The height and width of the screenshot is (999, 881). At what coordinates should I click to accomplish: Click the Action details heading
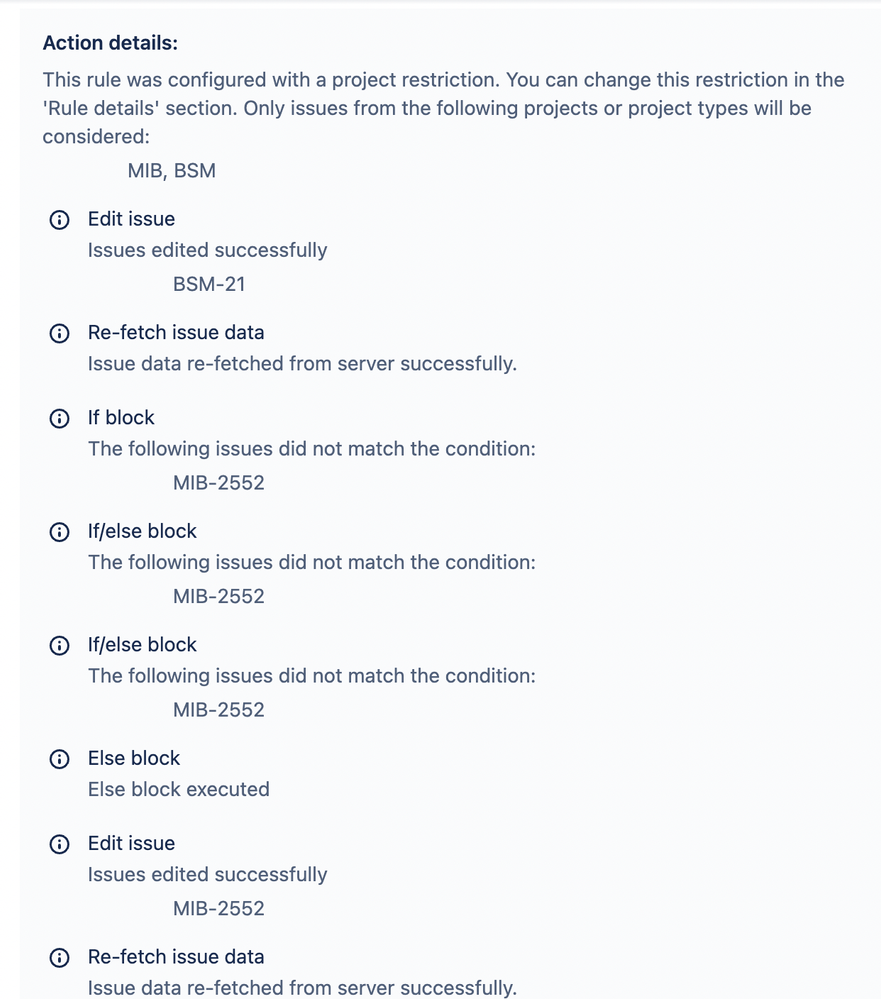110,43
